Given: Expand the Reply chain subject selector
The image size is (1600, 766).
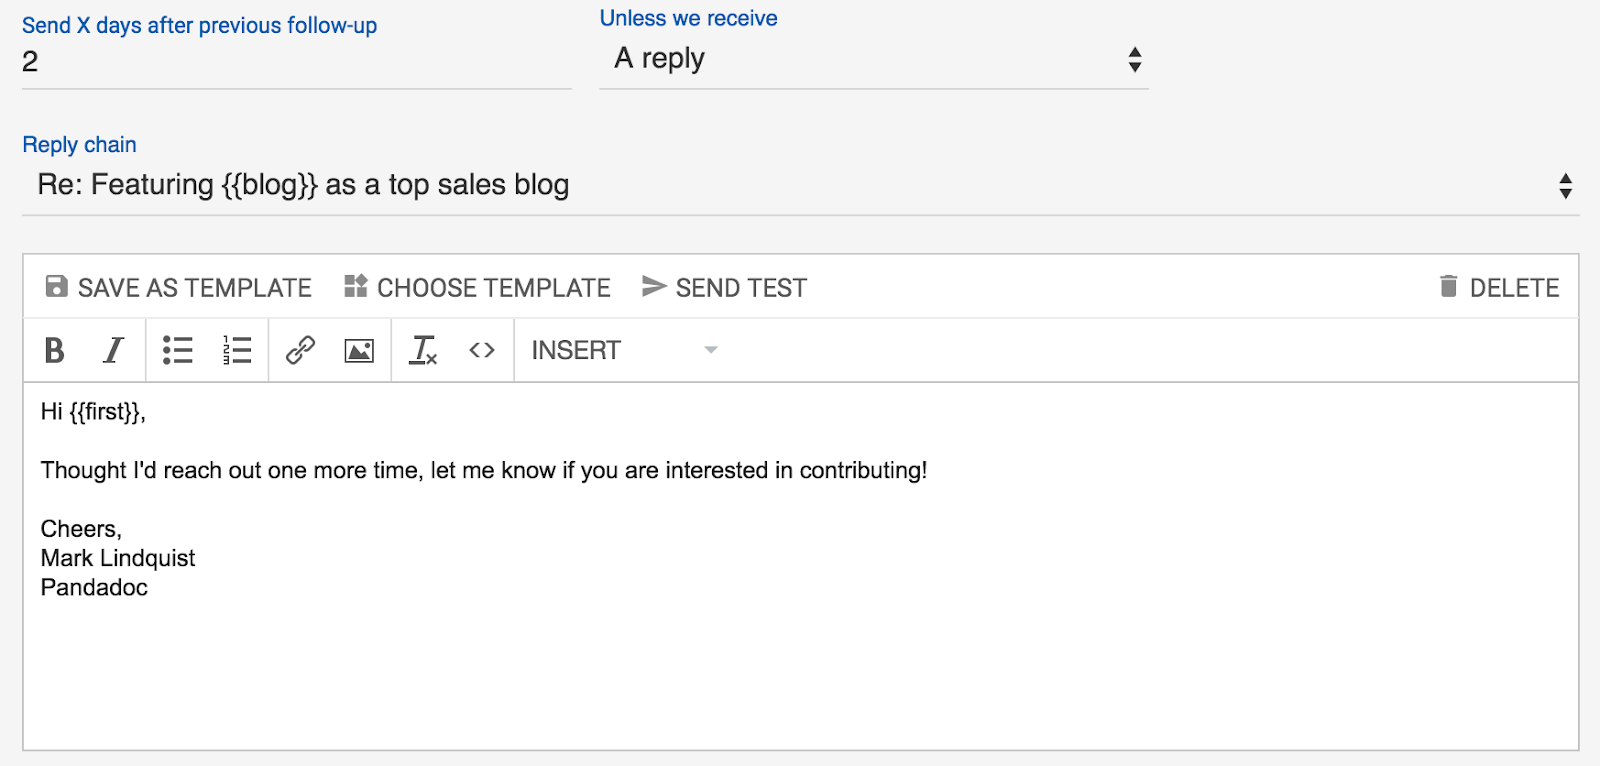Looking at the screenshot, I should pyautogui.click(x=800, y=185).
